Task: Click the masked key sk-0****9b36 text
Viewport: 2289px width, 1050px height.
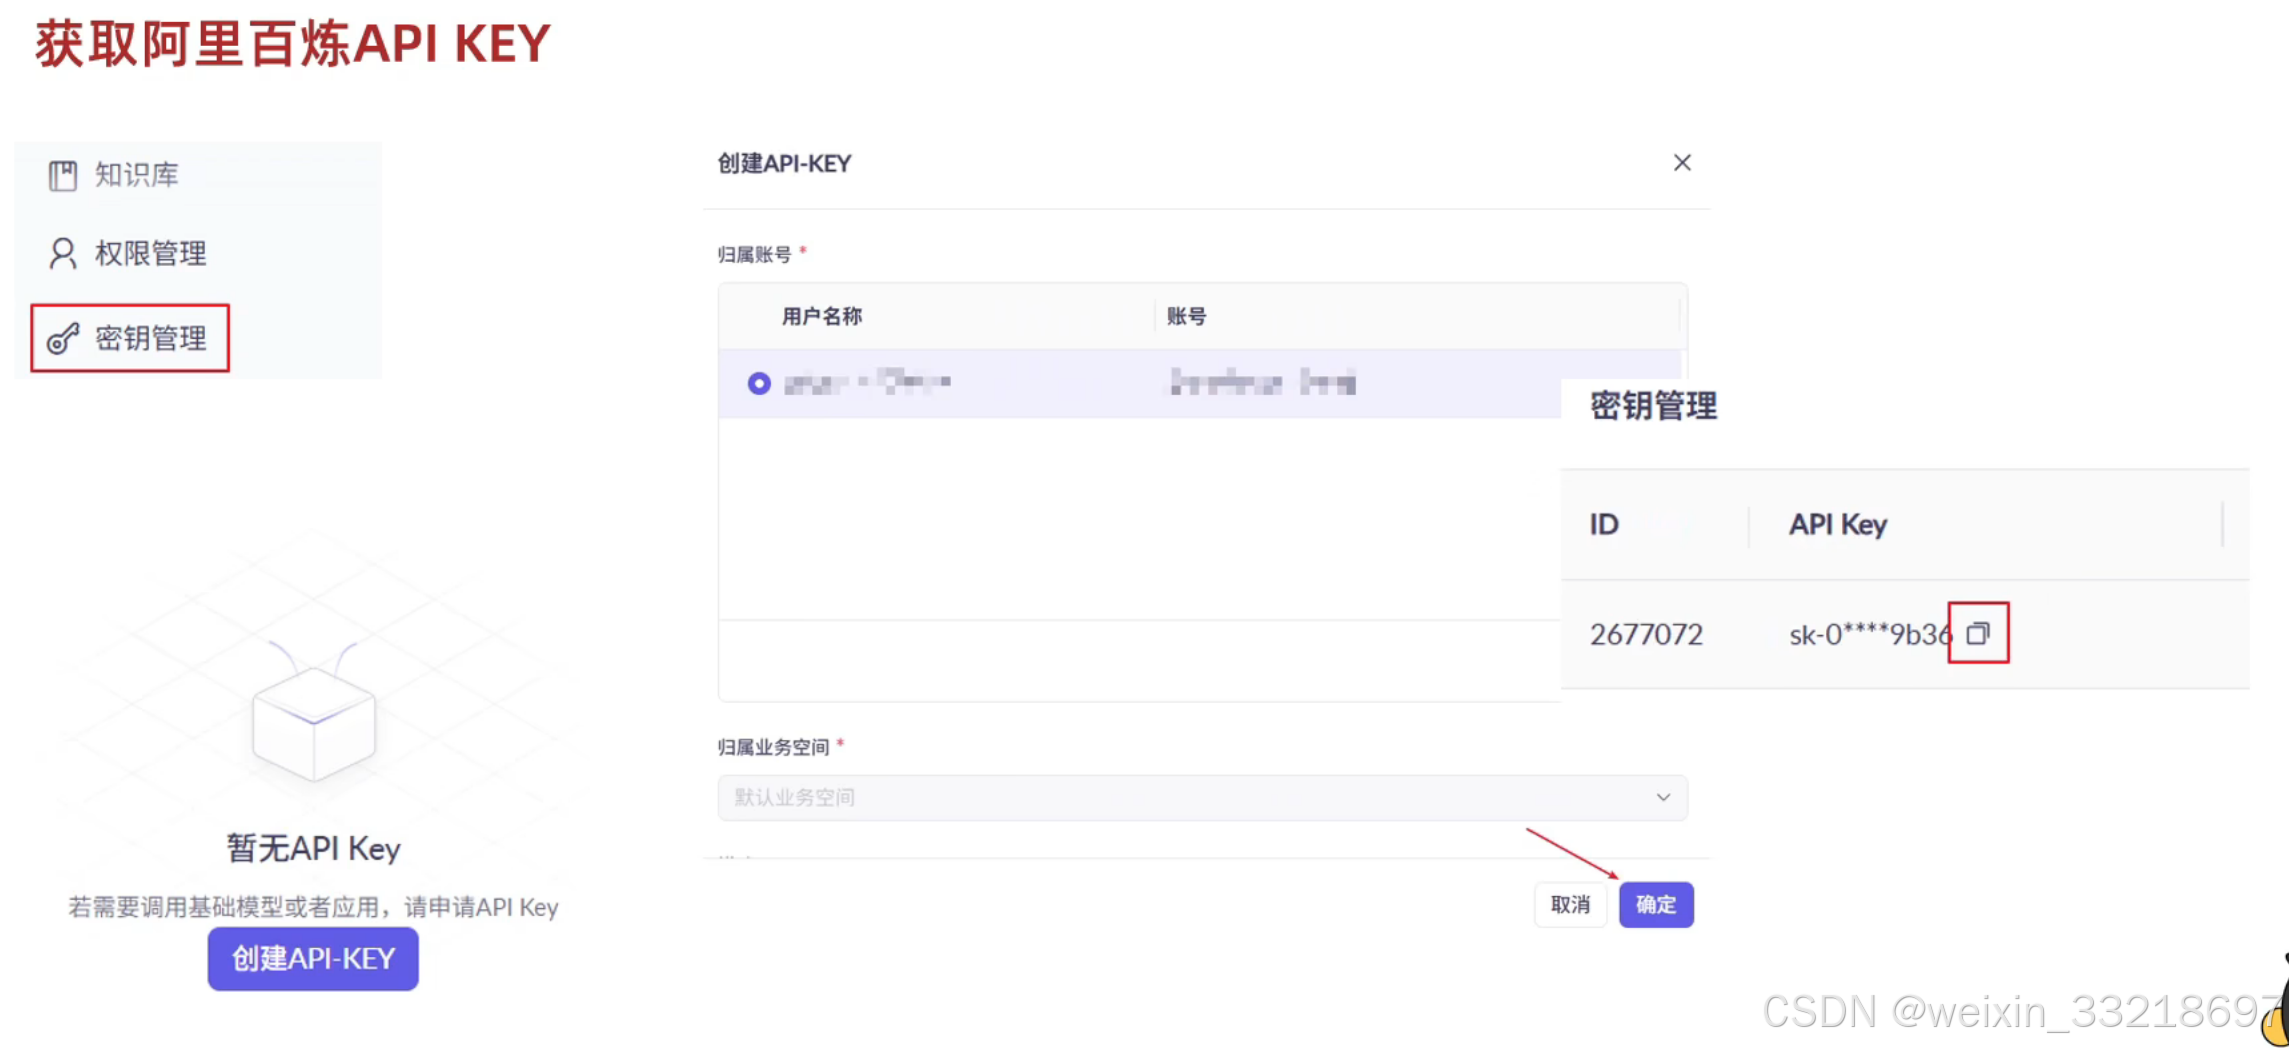Action: point(1869,634)
